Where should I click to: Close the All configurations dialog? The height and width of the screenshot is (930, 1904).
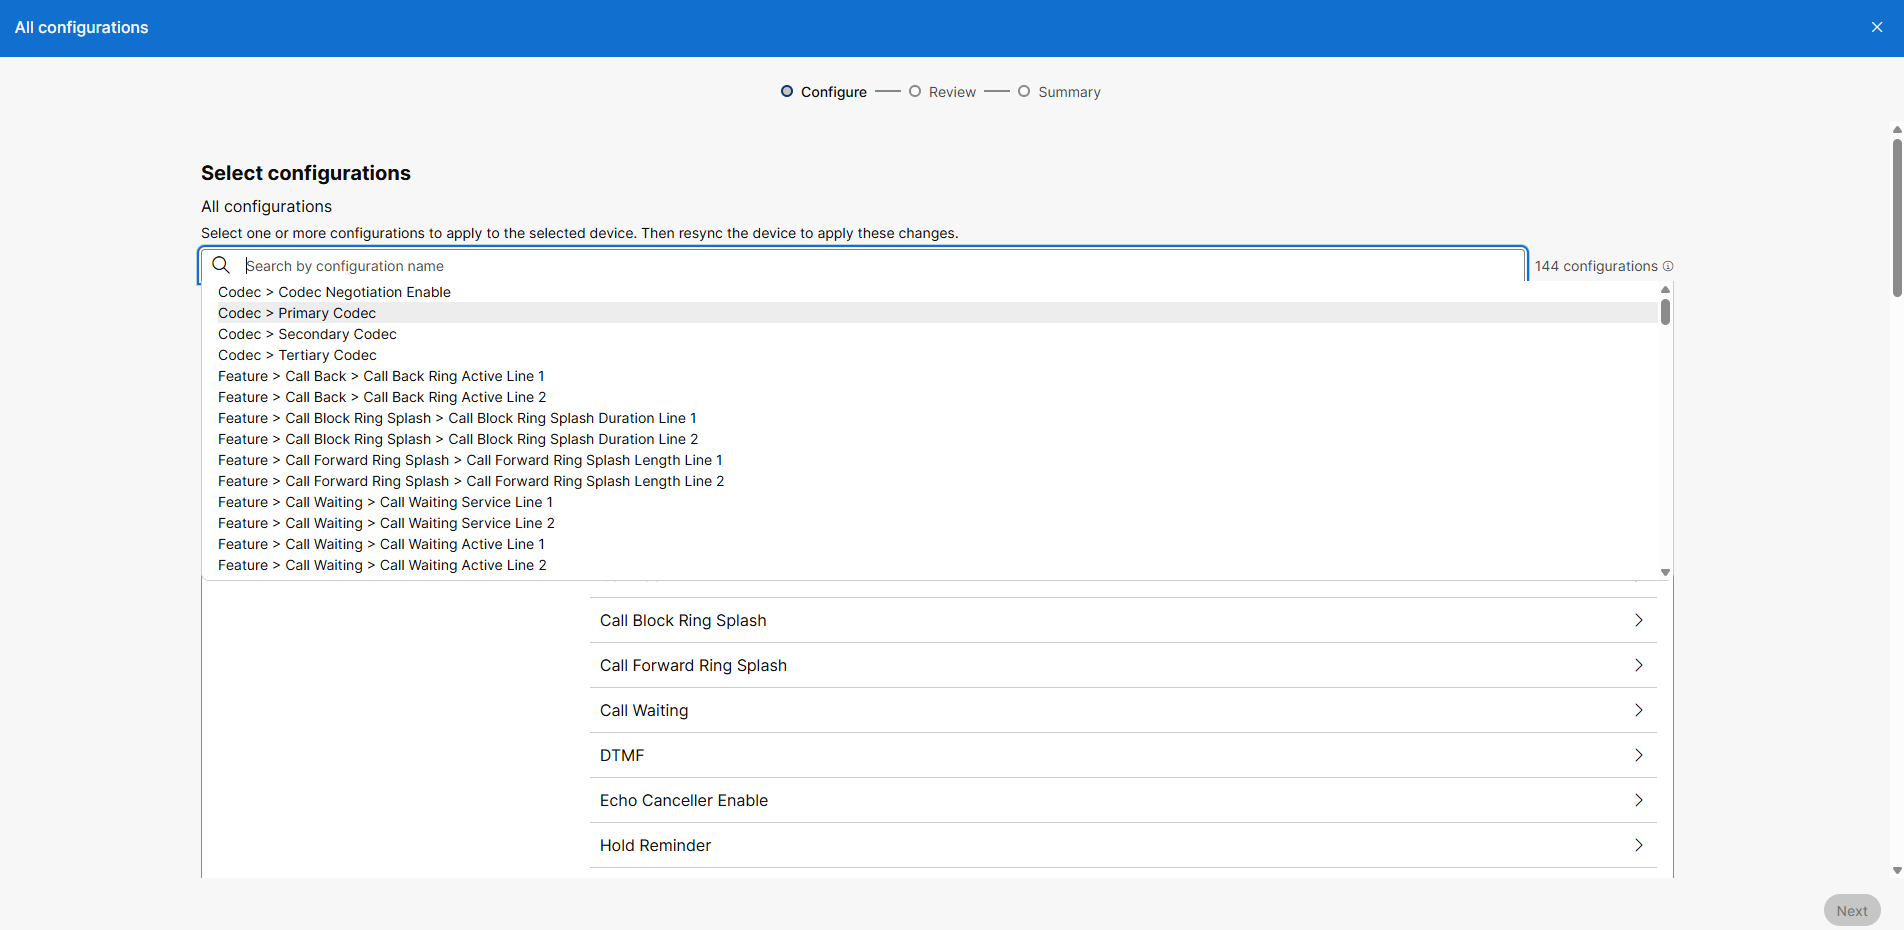tap(1876, 27)
